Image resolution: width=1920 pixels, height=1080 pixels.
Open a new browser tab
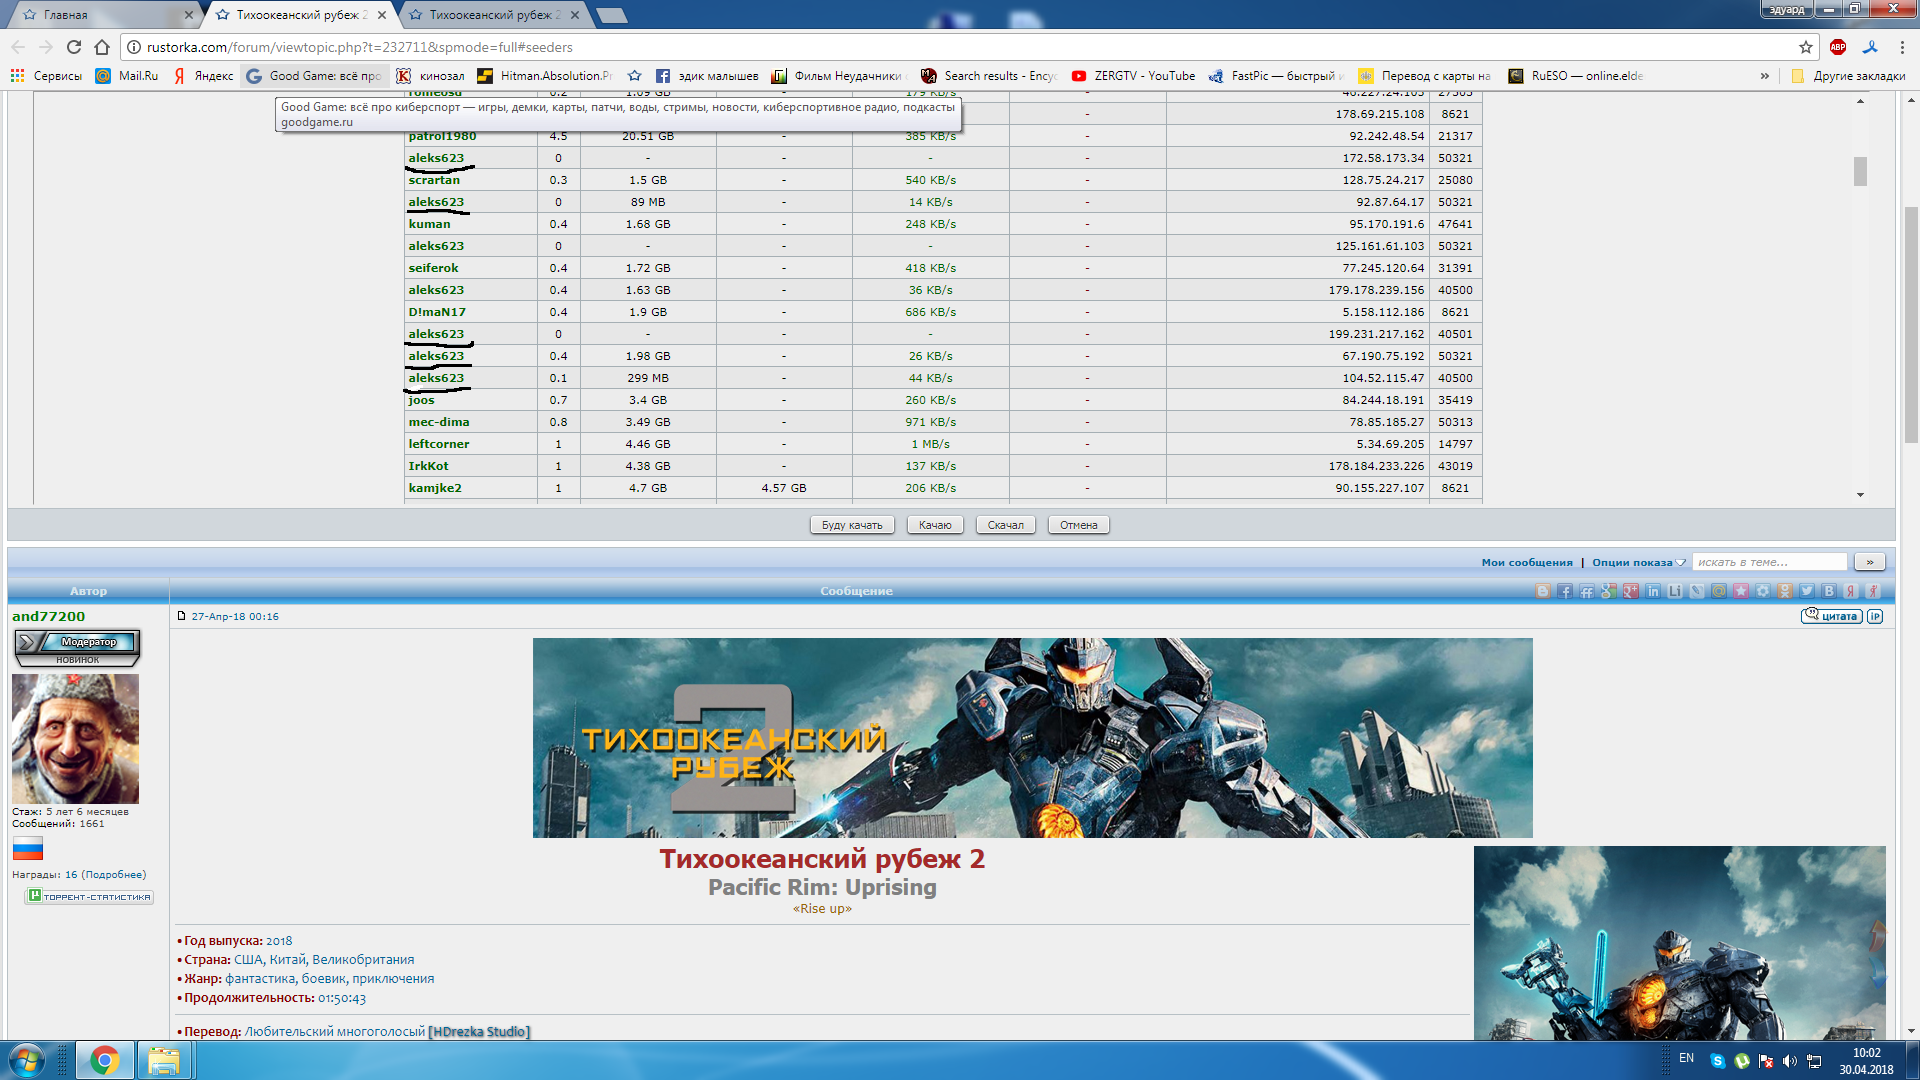click(x=611, y=15)
